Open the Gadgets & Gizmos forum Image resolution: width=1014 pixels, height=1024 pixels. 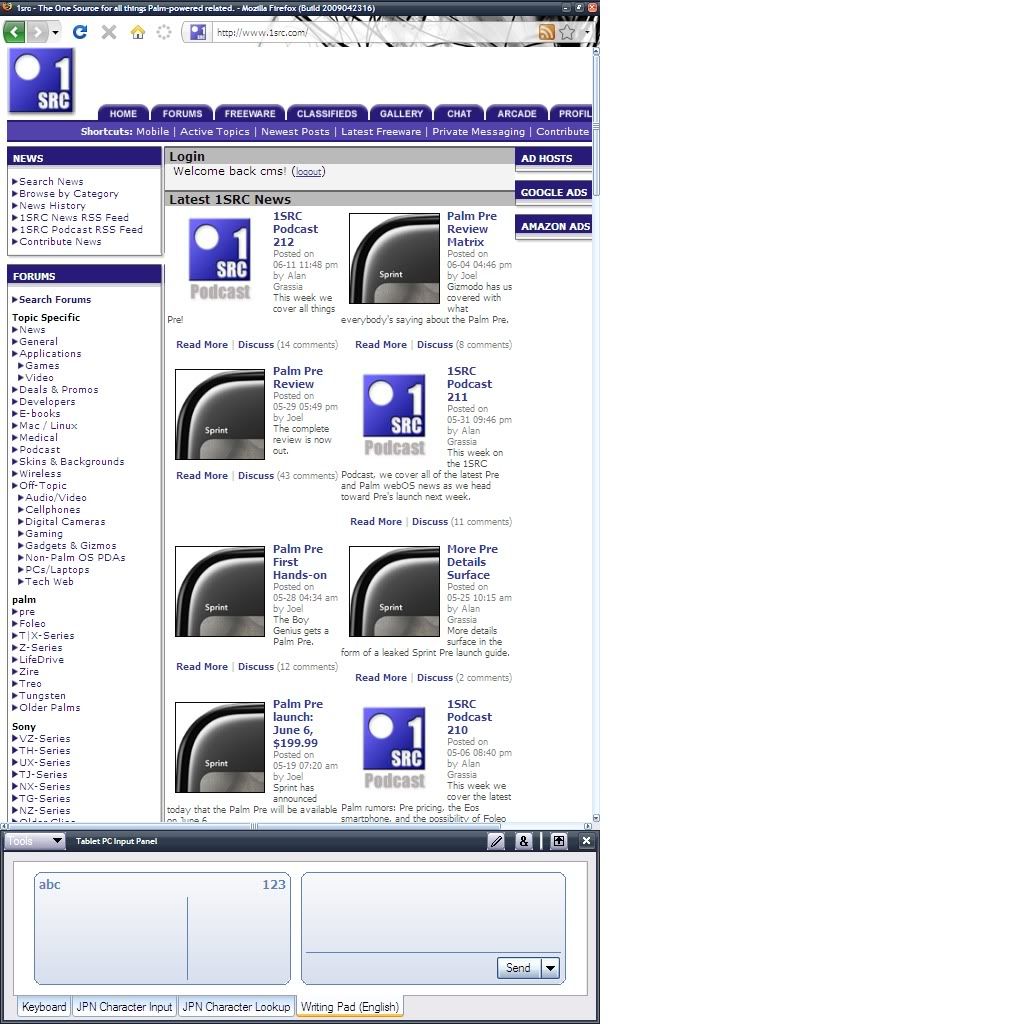[71, 545]
